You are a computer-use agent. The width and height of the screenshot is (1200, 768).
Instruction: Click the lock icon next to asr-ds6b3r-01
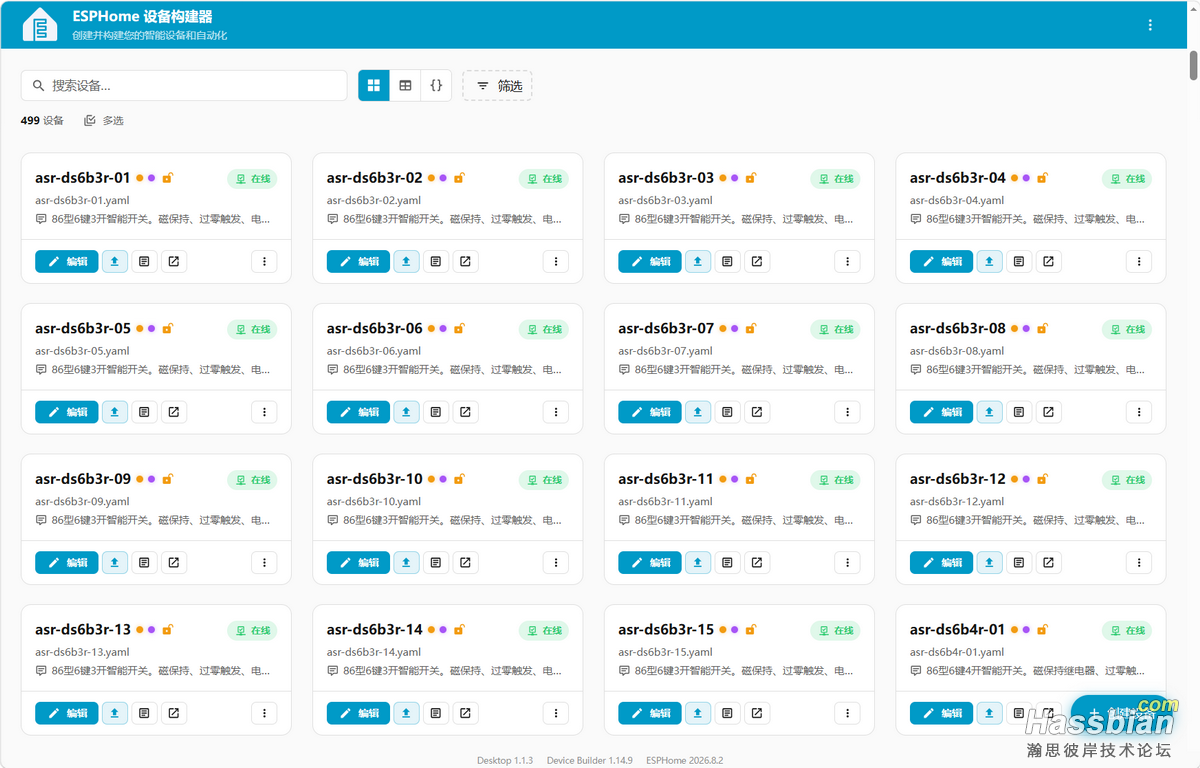pyautogui.click(x=167, y=178)
